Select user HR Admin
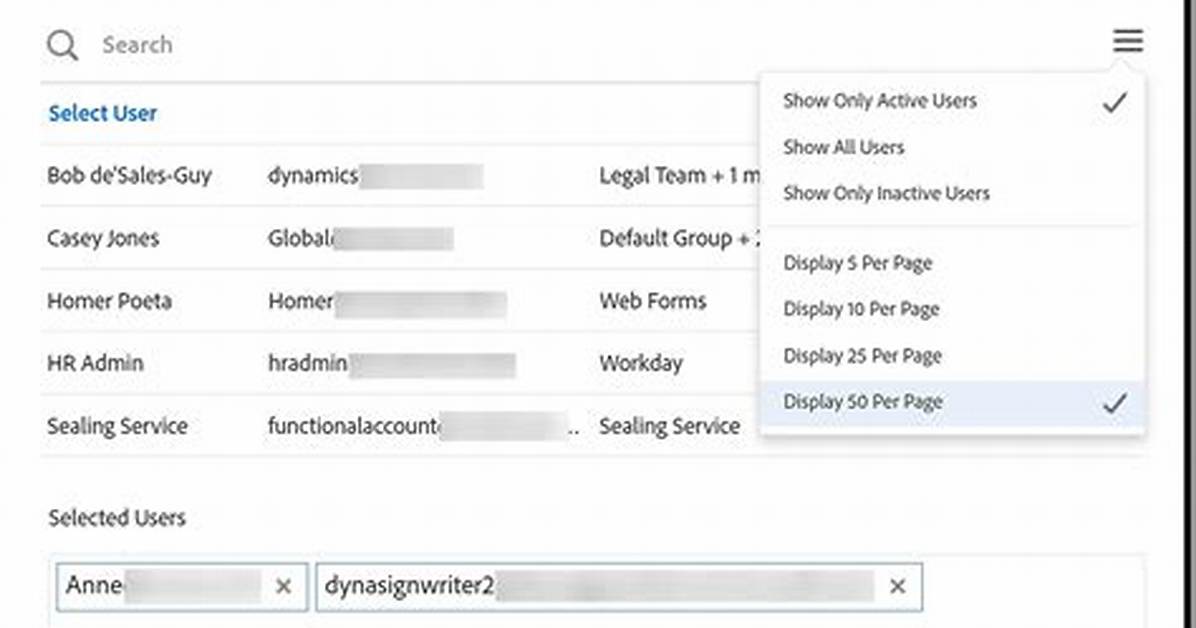This screenshot has width=1196, height=628. click(95, 363)
